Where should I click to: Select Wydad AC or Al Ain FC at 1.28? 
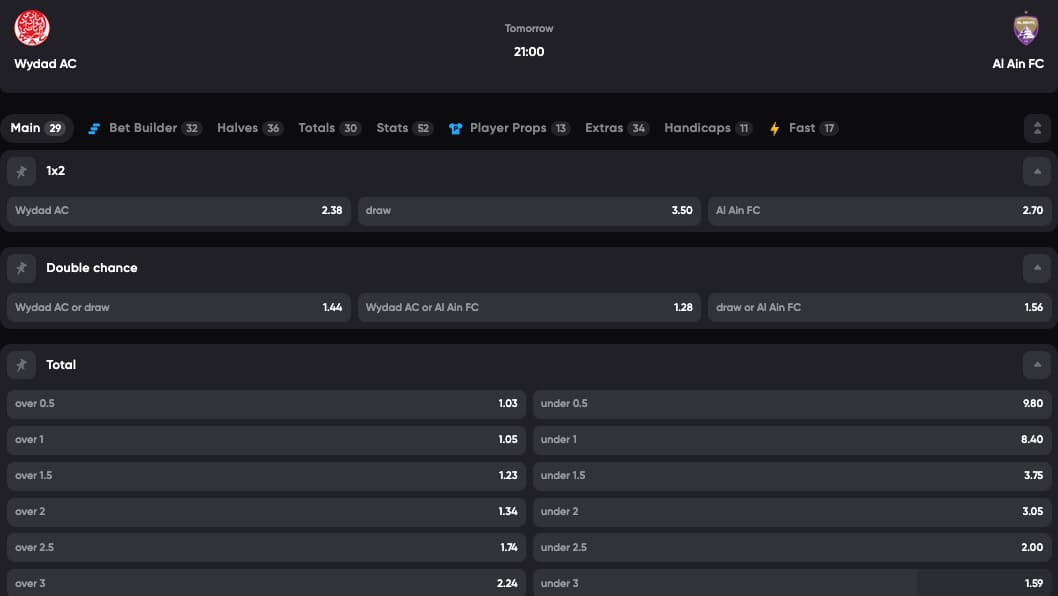pyautogui.click(x=529, y=307)
